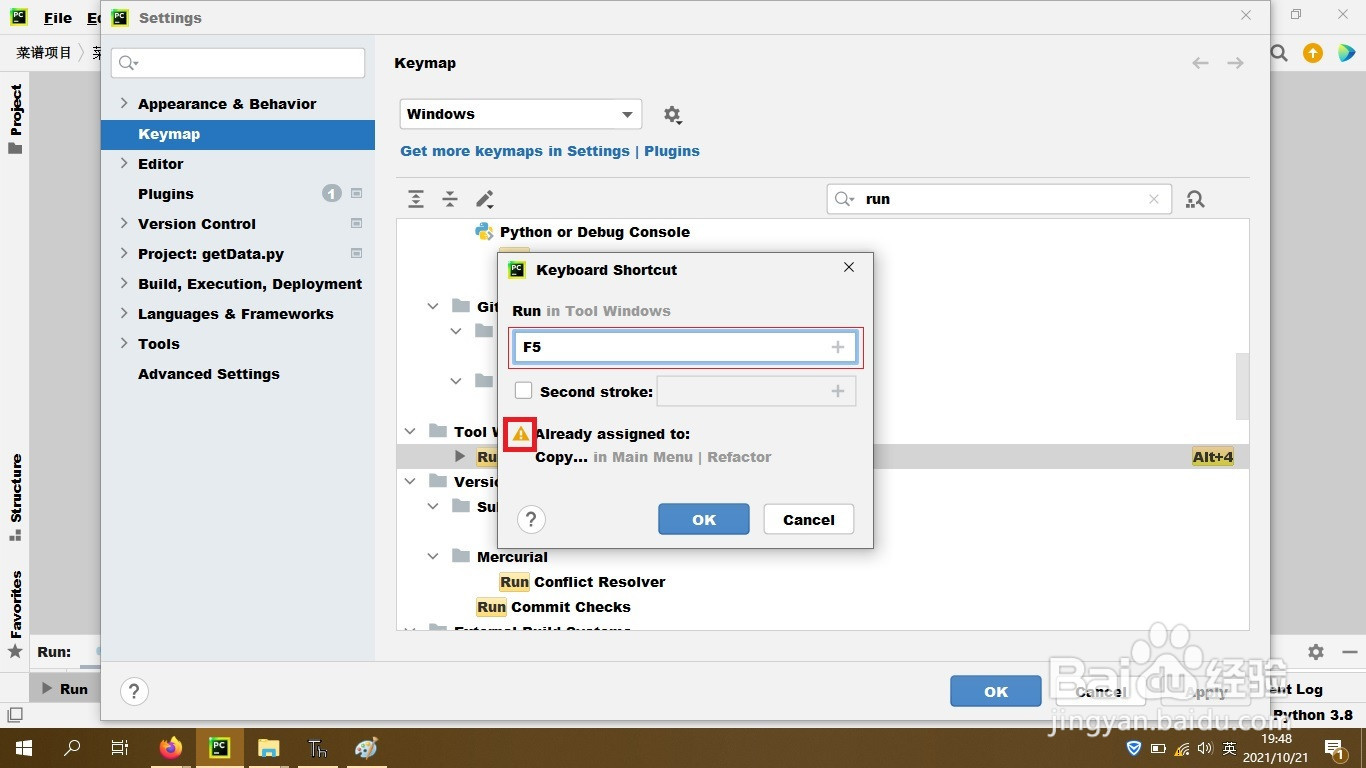Open Run panel gear settings icon
The width and height of the screenshot is (1366, 768).
(x=1316, y=651)
